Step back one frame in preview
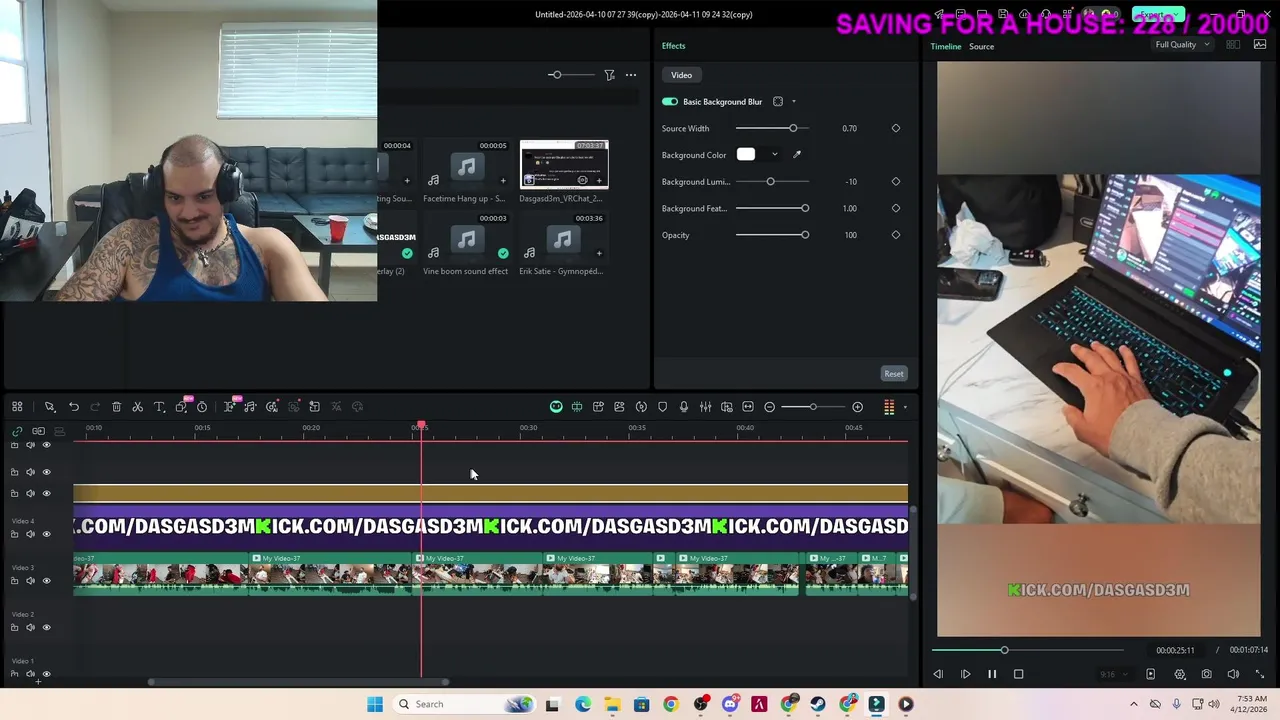This screenshot has height=720, width=1280. click(x=938, y=674)
